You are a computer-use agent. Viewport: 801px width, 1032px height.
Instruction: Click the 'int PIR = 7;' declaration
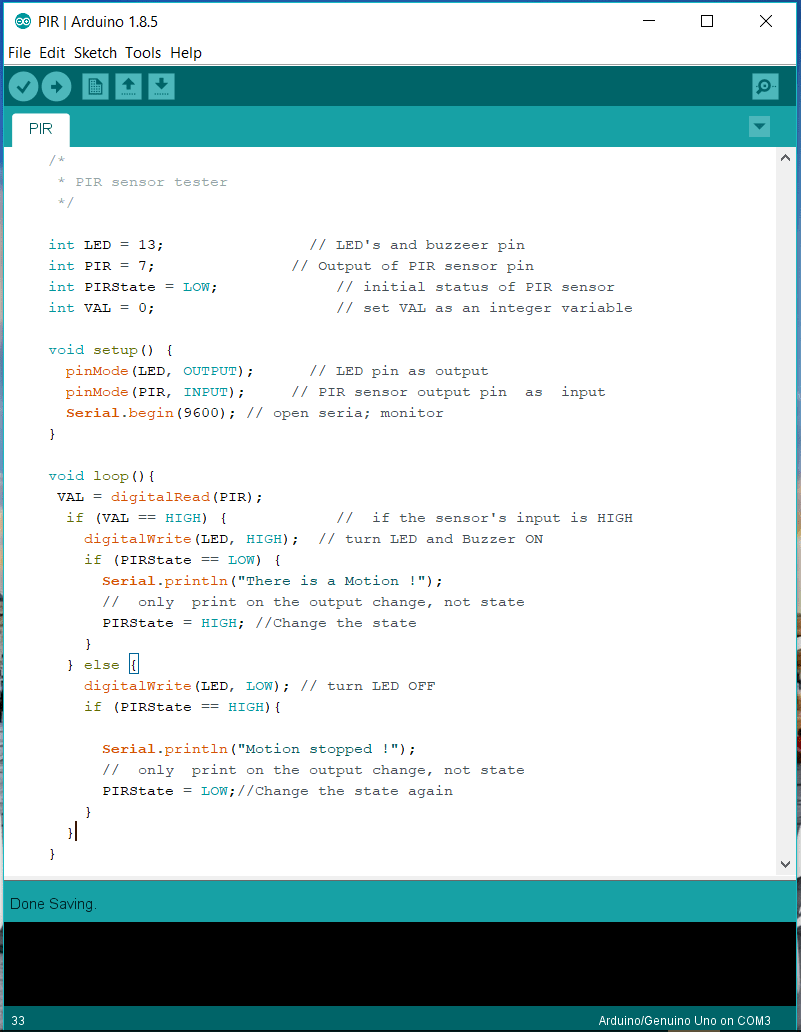(x=101, y=266)
